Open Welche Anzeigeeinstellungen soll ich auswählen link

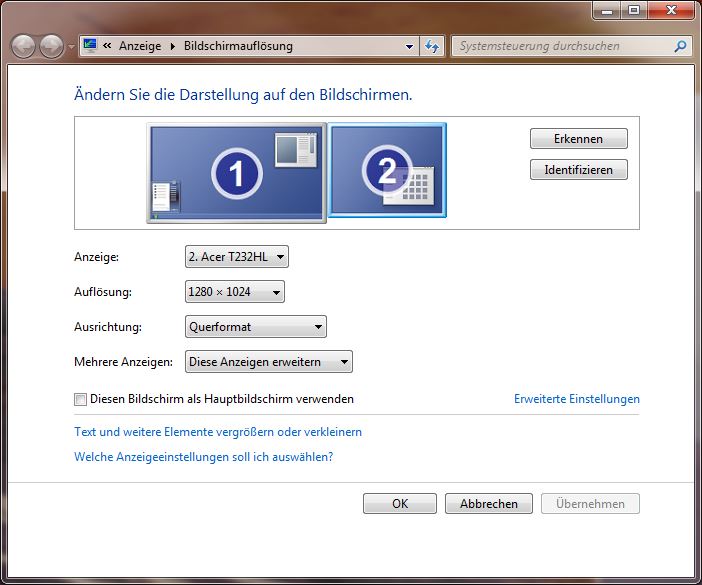(x=204, y=457)
